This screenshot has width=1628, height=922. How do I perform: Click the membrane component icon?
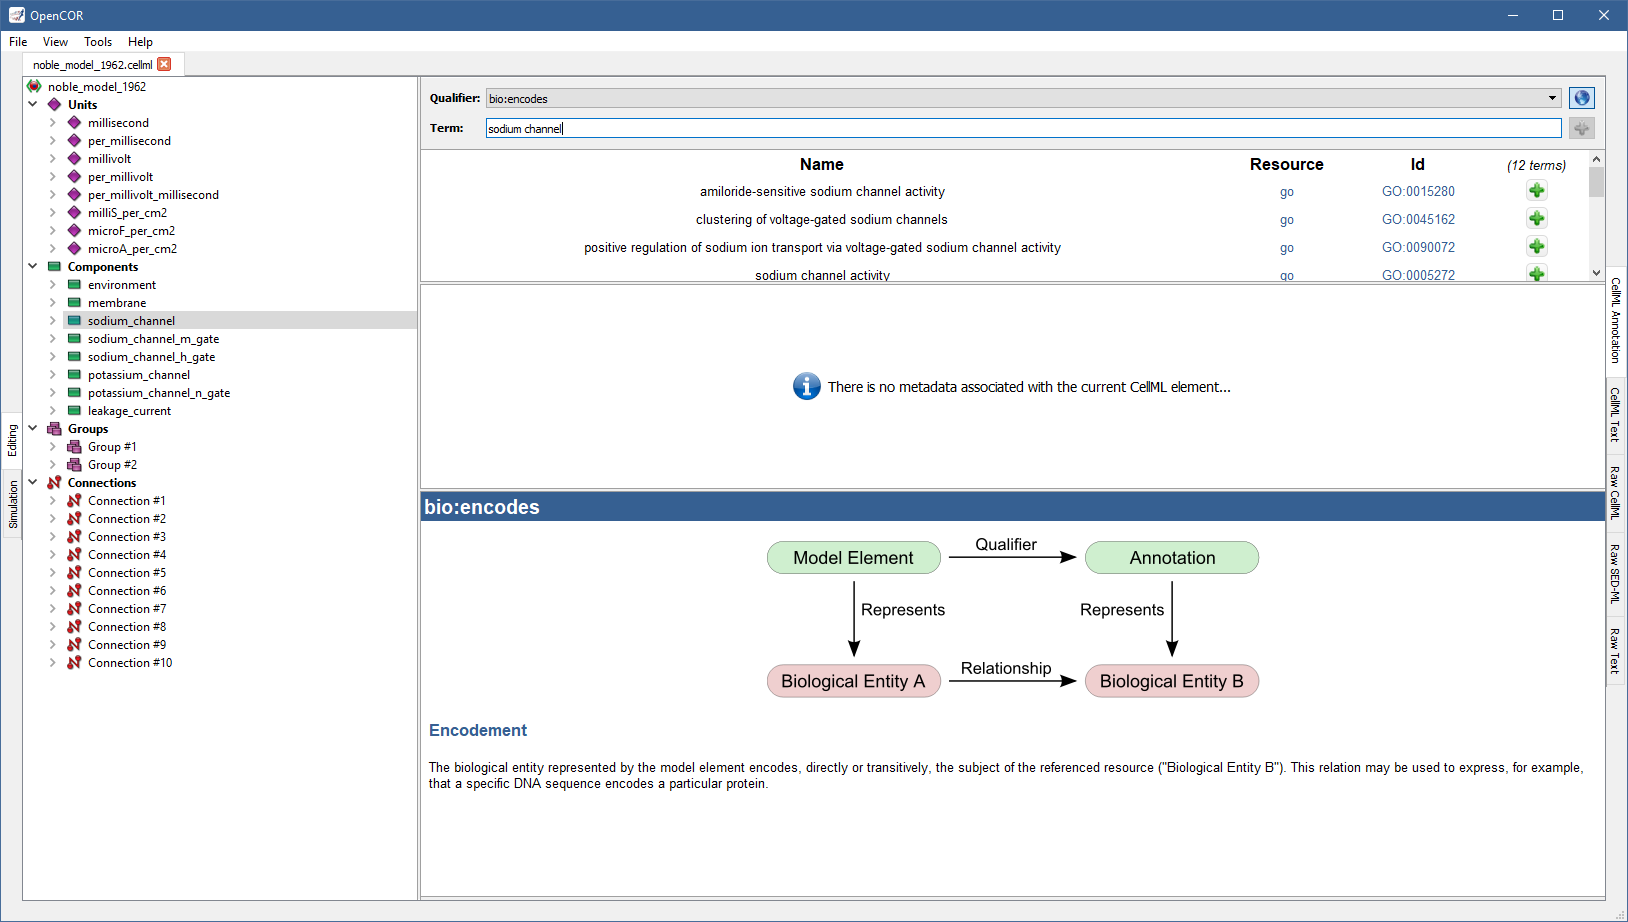point(74,303)
